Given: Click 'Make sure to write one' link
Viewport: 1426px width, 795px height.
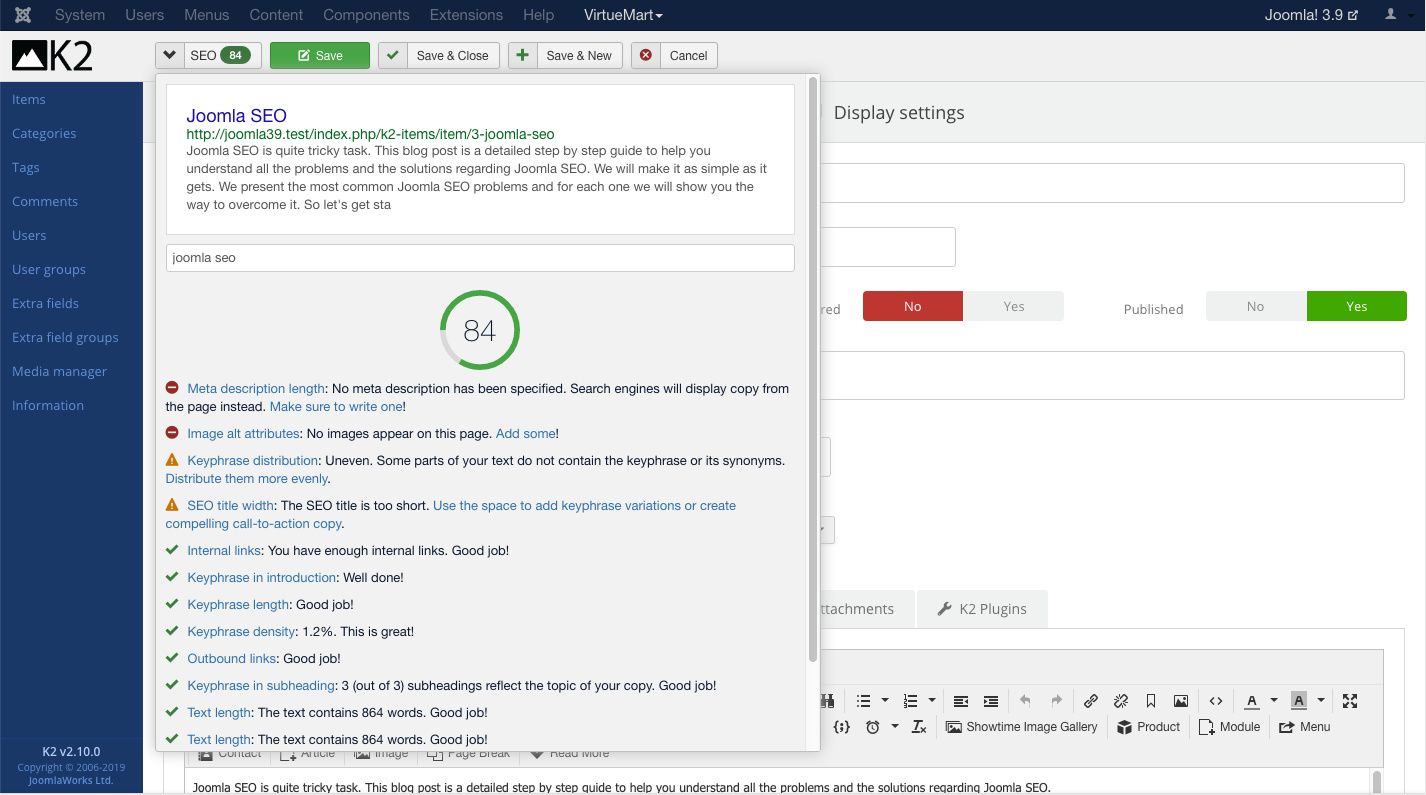Looking at the screenshot, I should [x=335, y=406].
